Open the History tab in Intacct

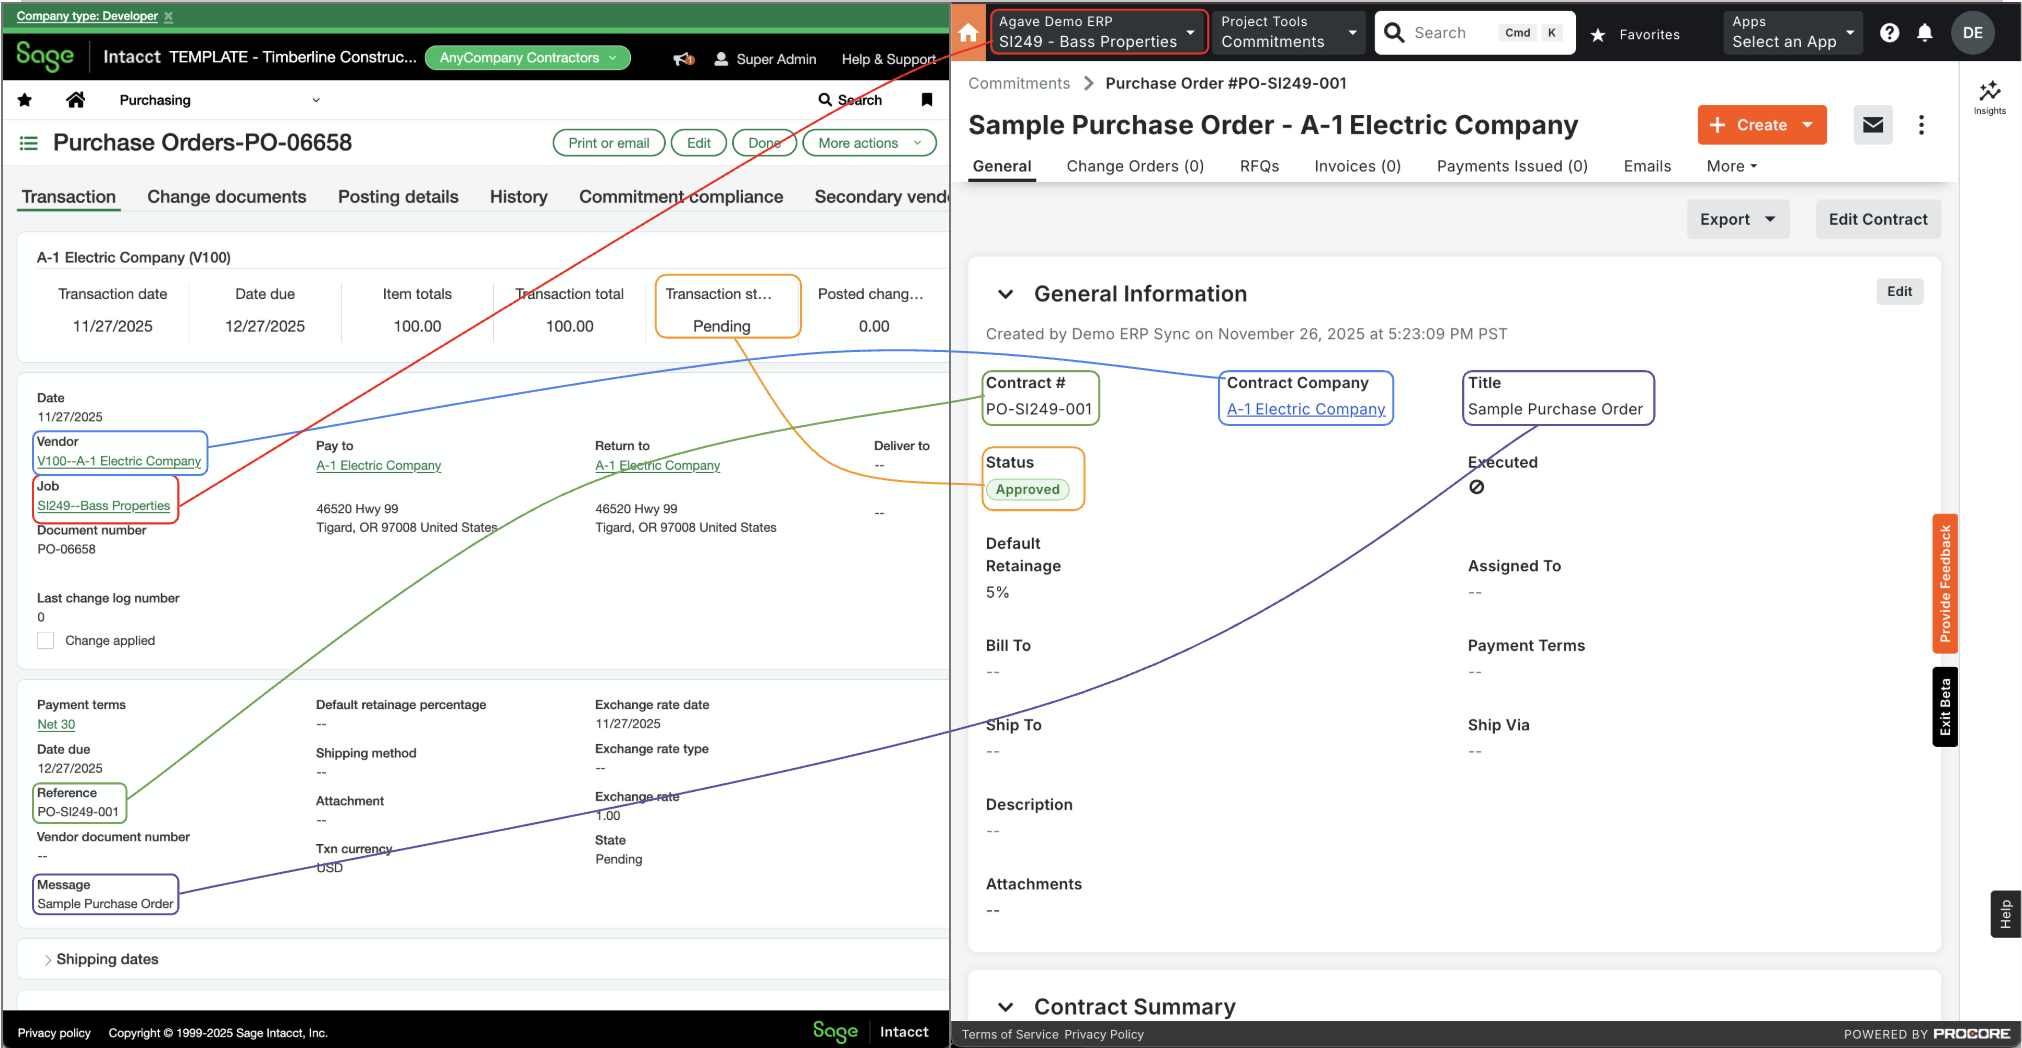[518, 196]
